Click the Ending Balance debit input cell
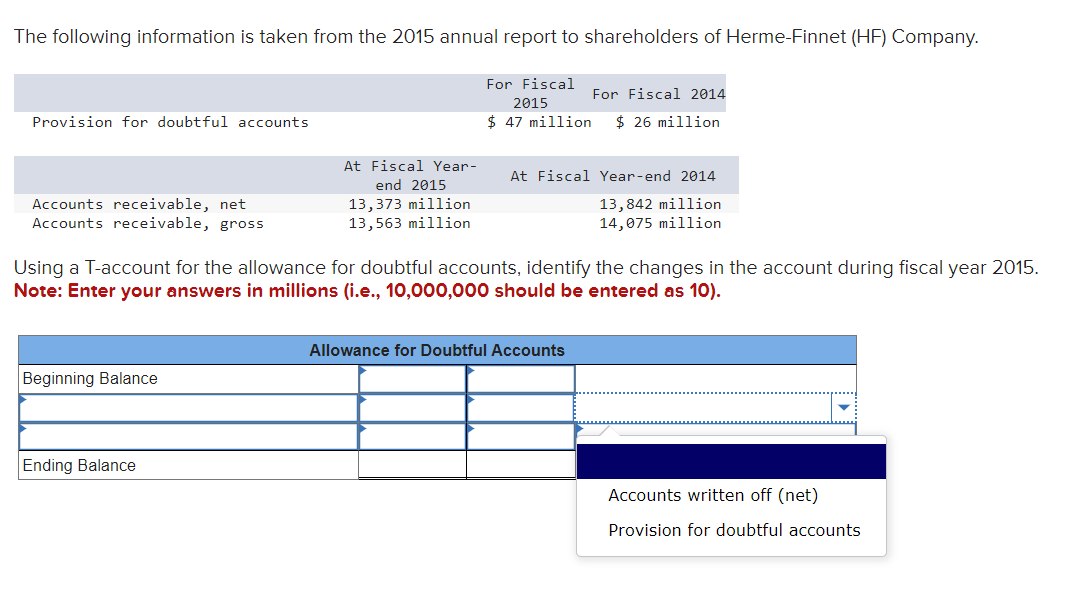 (412, 466)
